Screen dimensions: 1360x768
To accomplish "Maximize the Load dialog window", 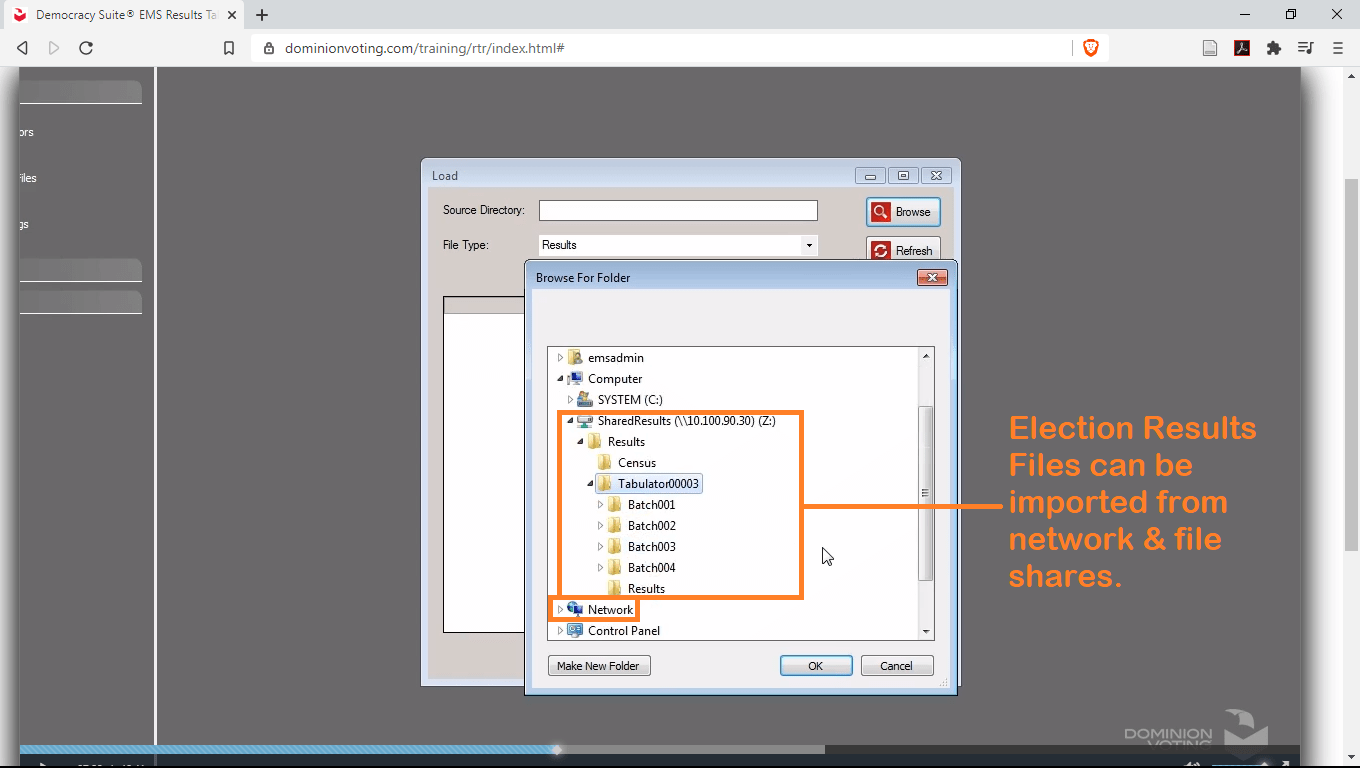I will pyautogui.click(x=903, y=176).
